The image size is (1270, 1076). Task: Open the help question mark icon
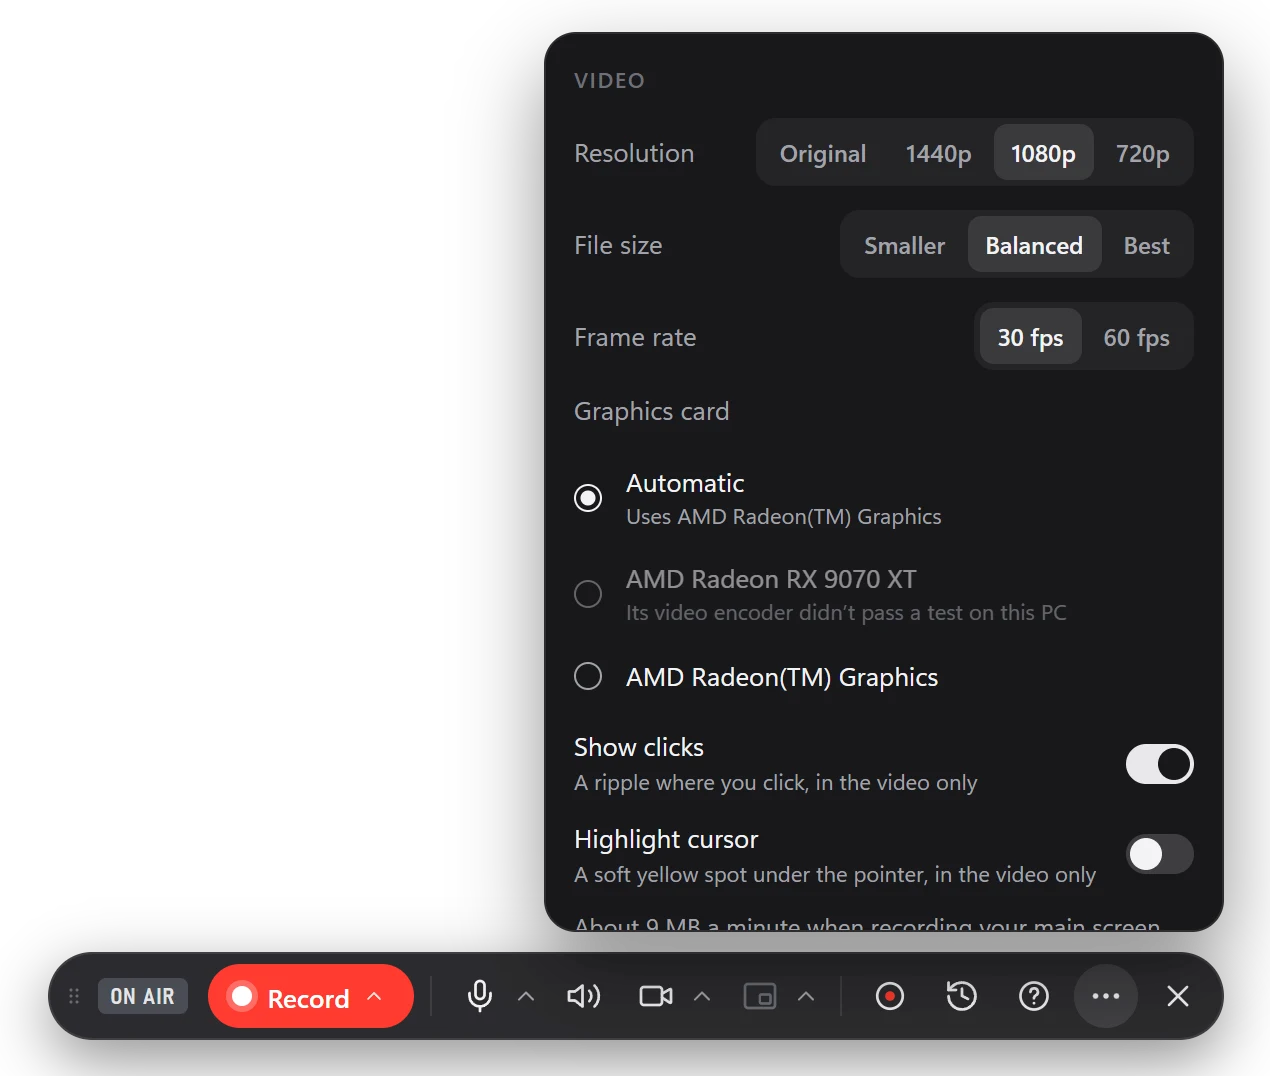pyautogui.click(x=1034, y=996)
